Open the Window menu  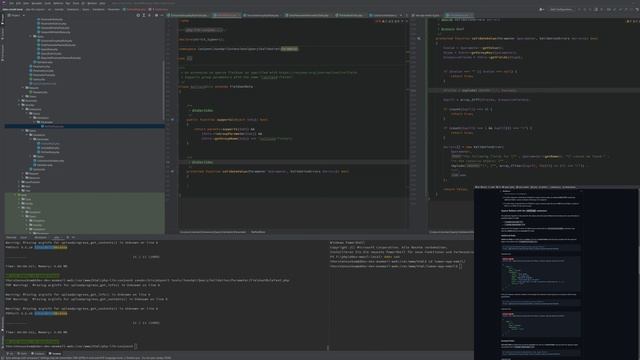pyautogui.click(x=92, y=3)
